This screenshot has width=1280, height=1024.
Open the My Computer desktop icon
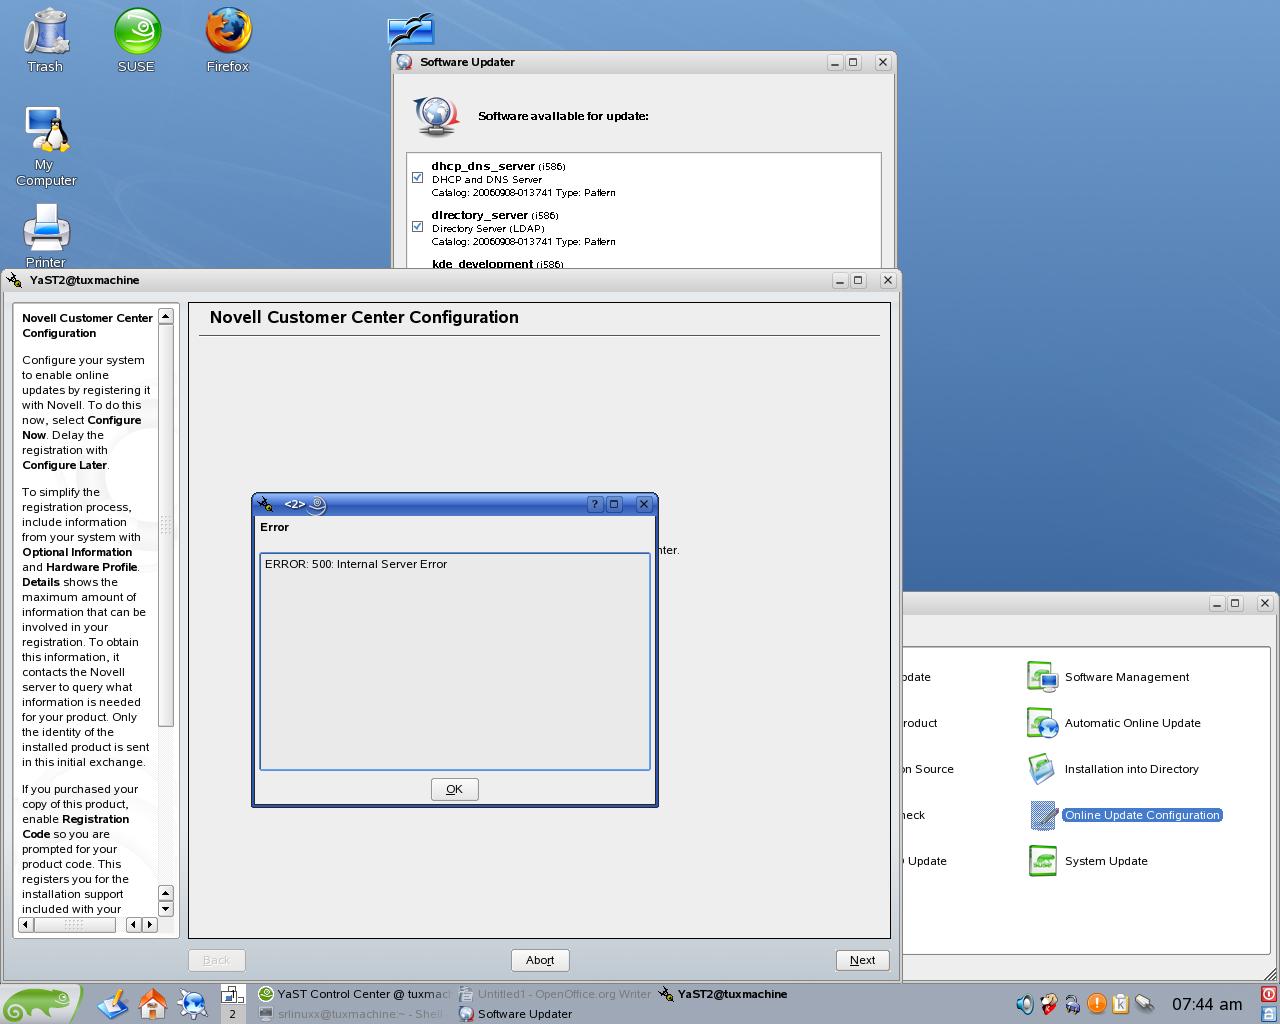pyautogui.click(x=45, y=146)
